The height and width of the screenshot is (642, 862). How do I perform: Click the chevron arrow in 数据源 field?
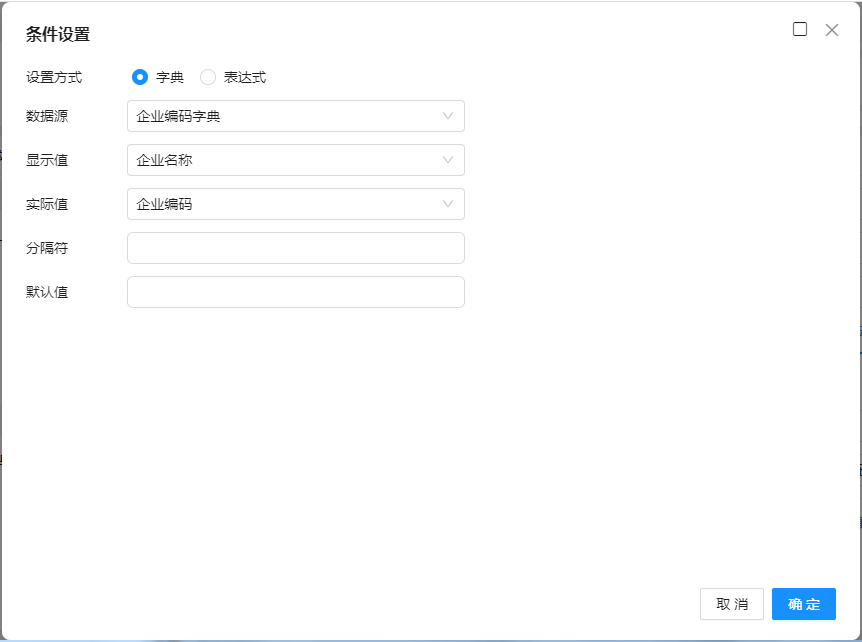click(x=448, y=116)
